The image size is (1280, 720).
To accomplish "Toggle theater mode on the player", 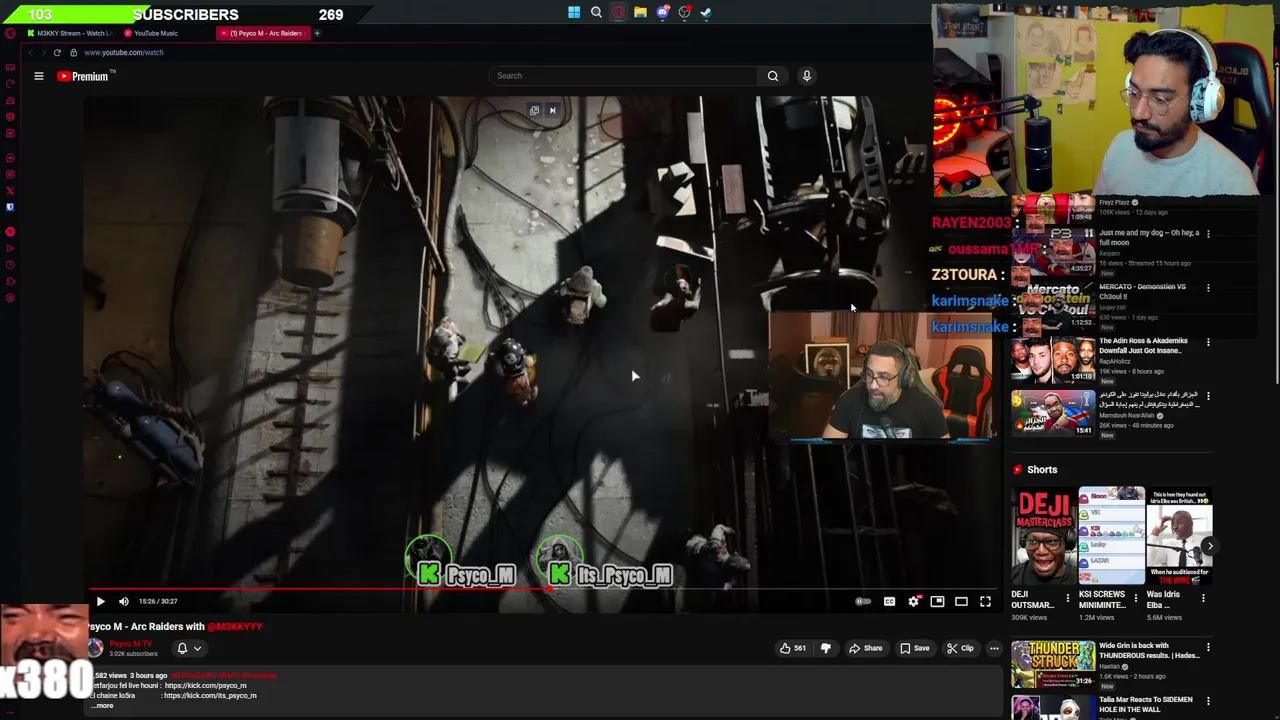I will 961,601.
